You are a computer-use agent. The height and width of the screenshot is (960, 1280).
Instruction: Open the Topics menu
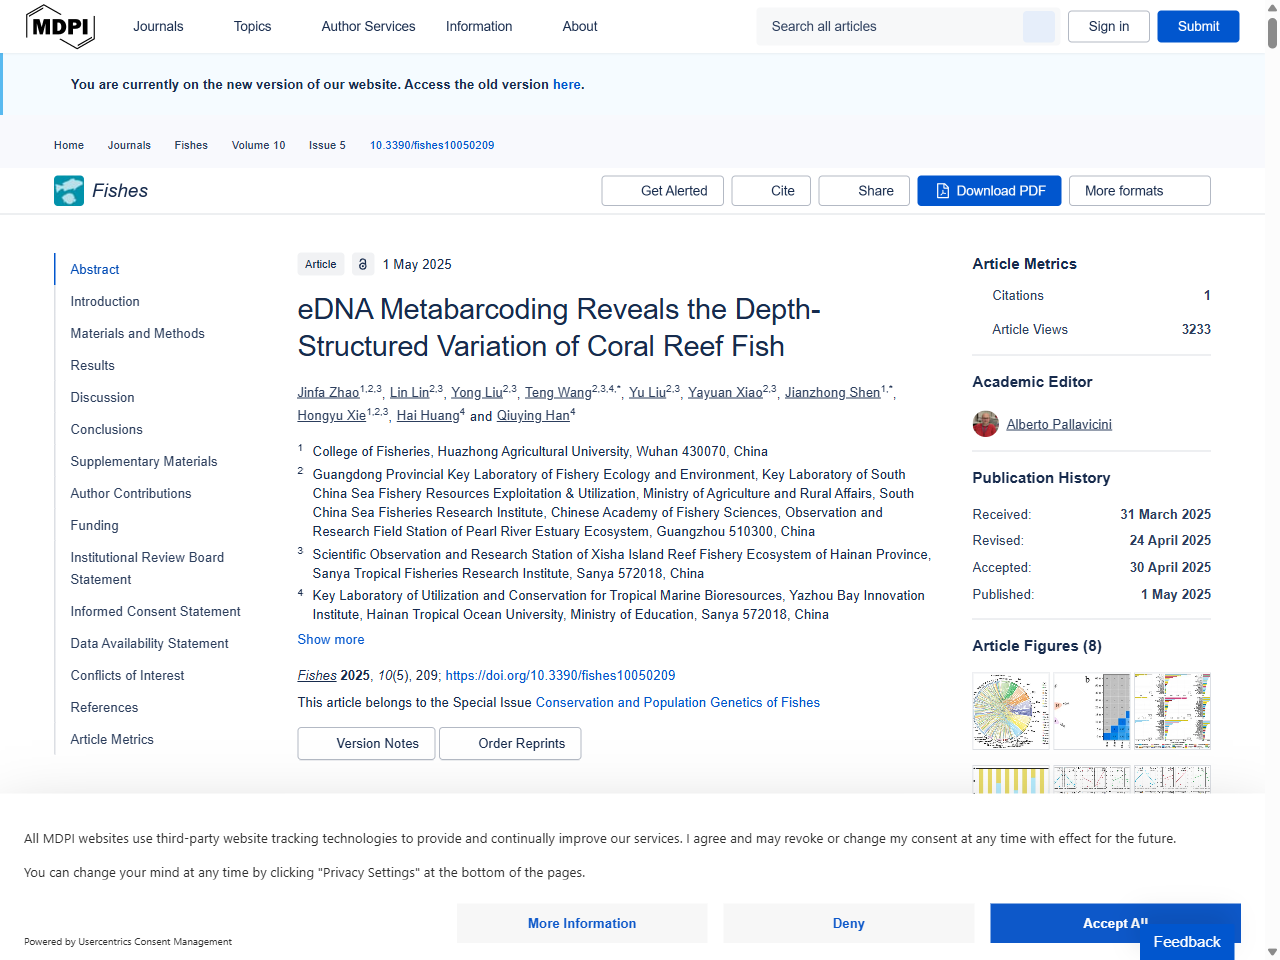(x=251, y=26)
